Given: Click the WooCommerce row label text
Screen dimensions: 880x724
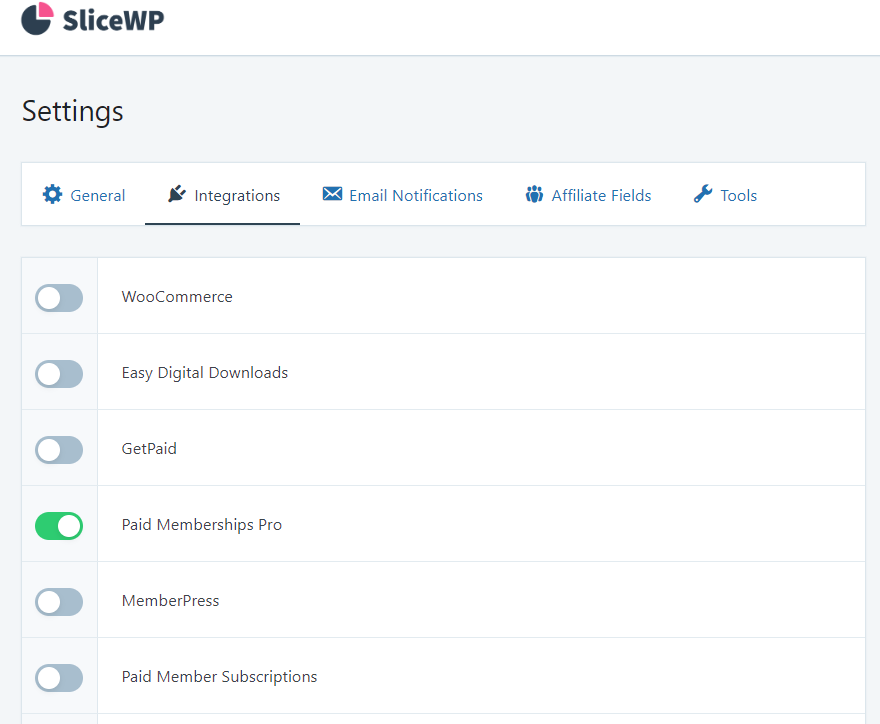Looking at the screenshot, I should [x=177, y=297].
